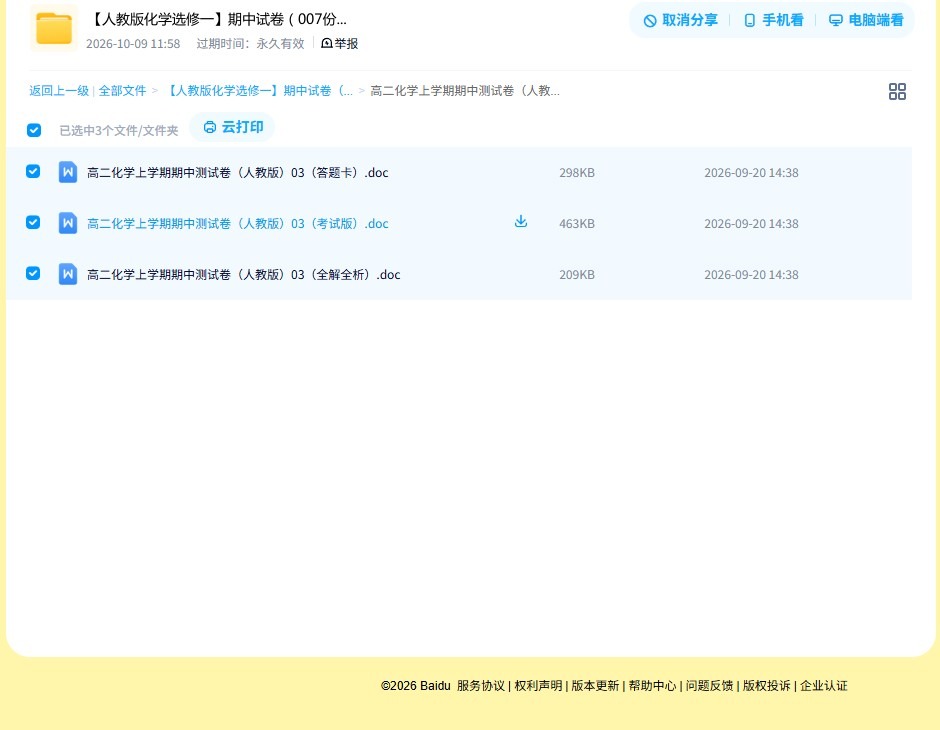
Task: Open 权利声明 footer link
Action: click(538, 686)
